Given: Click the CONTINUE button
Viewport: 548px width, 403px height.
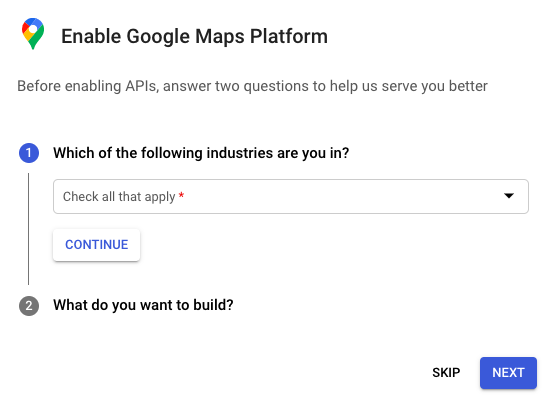Looking at the screenshot, I should pos(96,245).
